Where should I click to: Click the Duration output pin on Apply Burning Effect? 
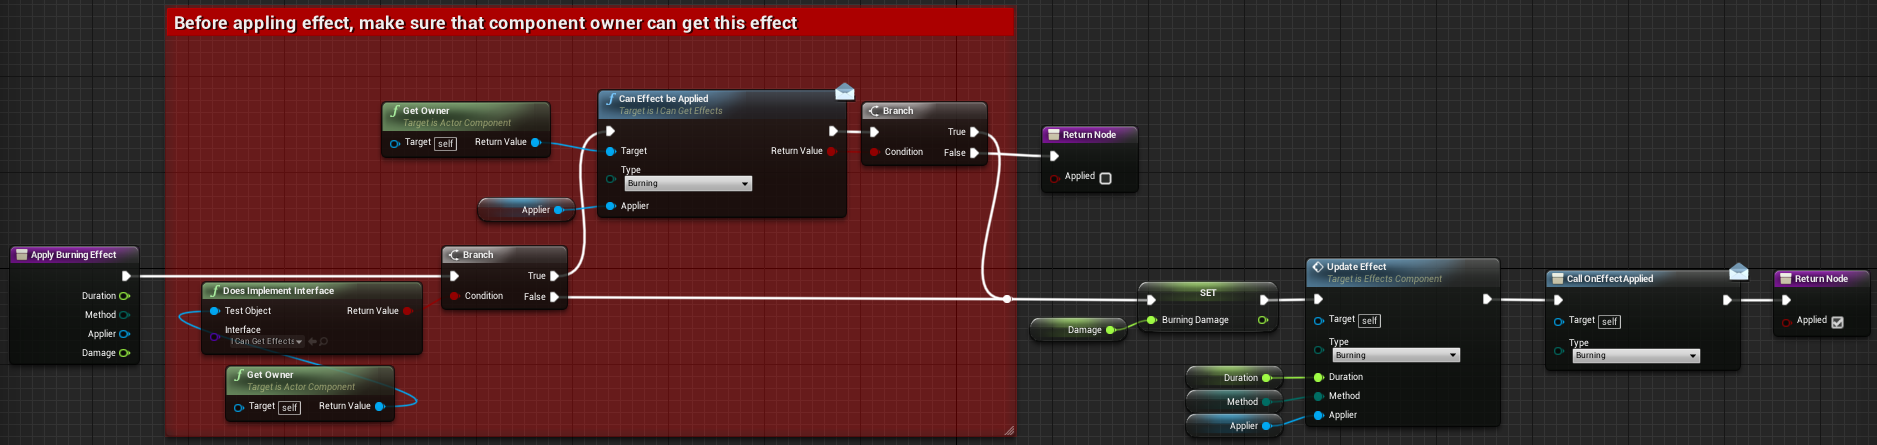point(125,296)
